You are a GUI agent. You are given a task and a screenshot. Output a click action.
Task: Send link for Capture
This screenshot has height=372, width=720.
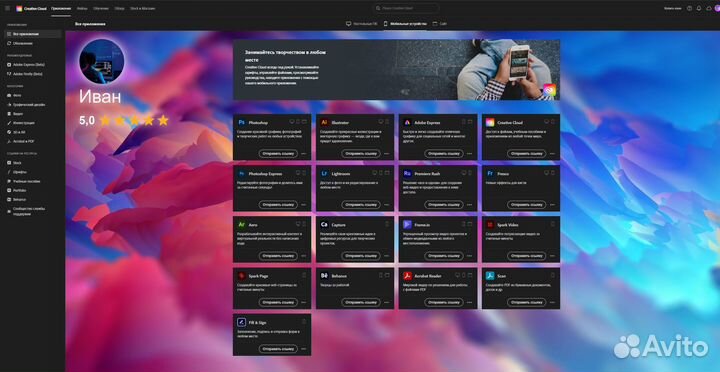pyautogui.click(x=360, y=256)
